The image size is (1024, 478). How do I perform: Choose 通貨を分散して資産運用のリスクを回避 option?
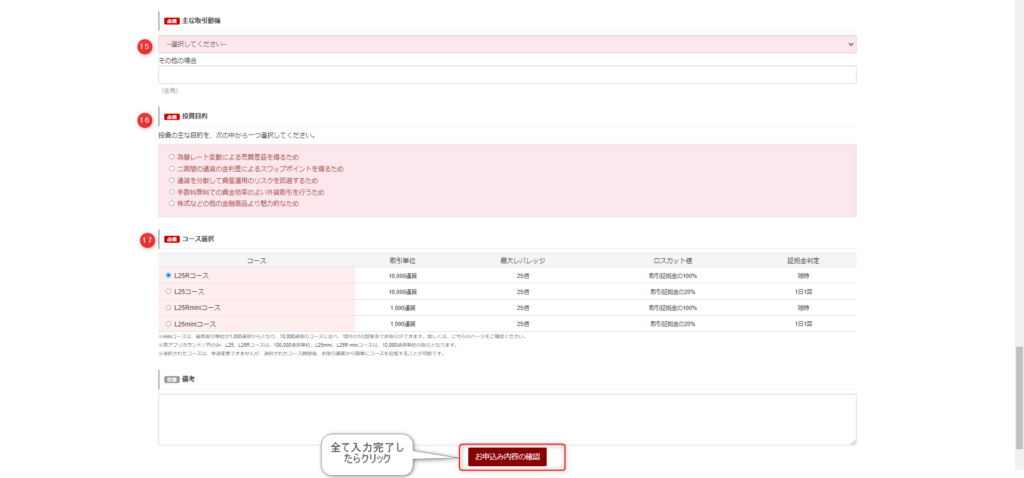[x=173, y=180]
